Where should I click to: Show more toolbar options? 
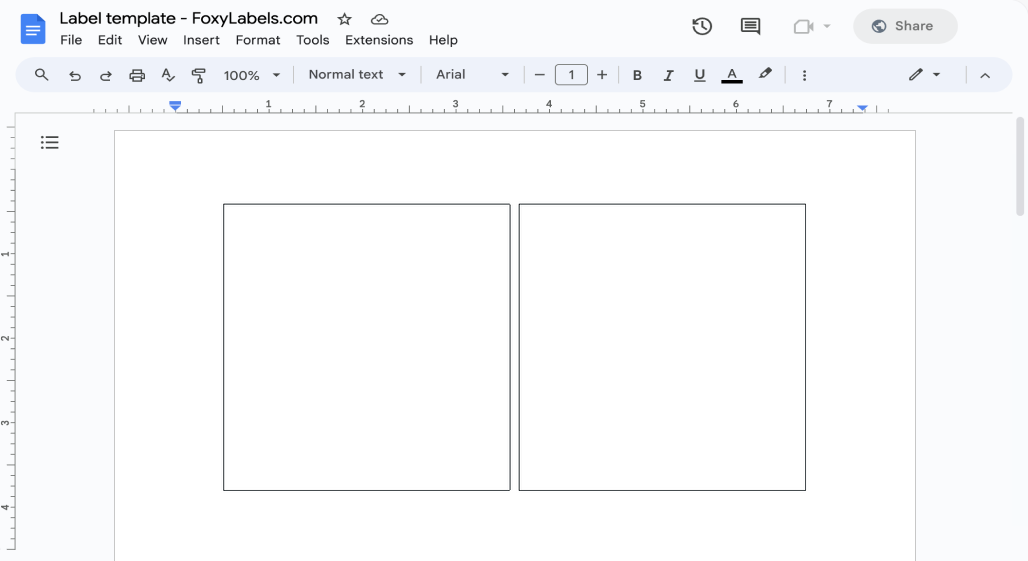point(804,75)
